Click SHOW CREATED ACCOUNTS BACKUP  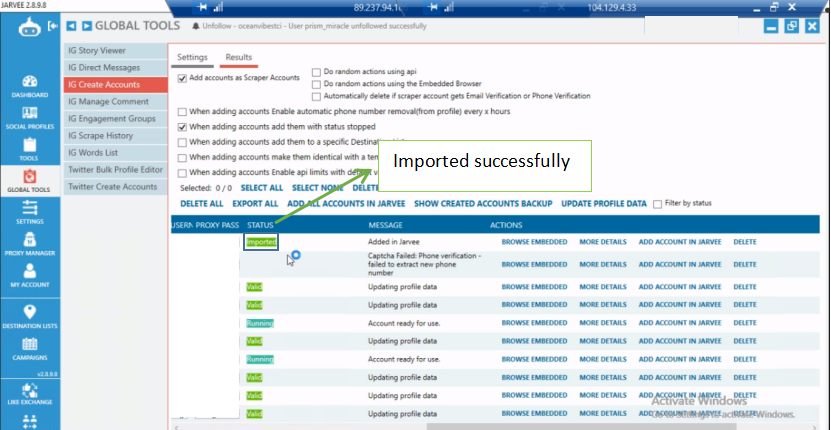[x=483, y=204]
